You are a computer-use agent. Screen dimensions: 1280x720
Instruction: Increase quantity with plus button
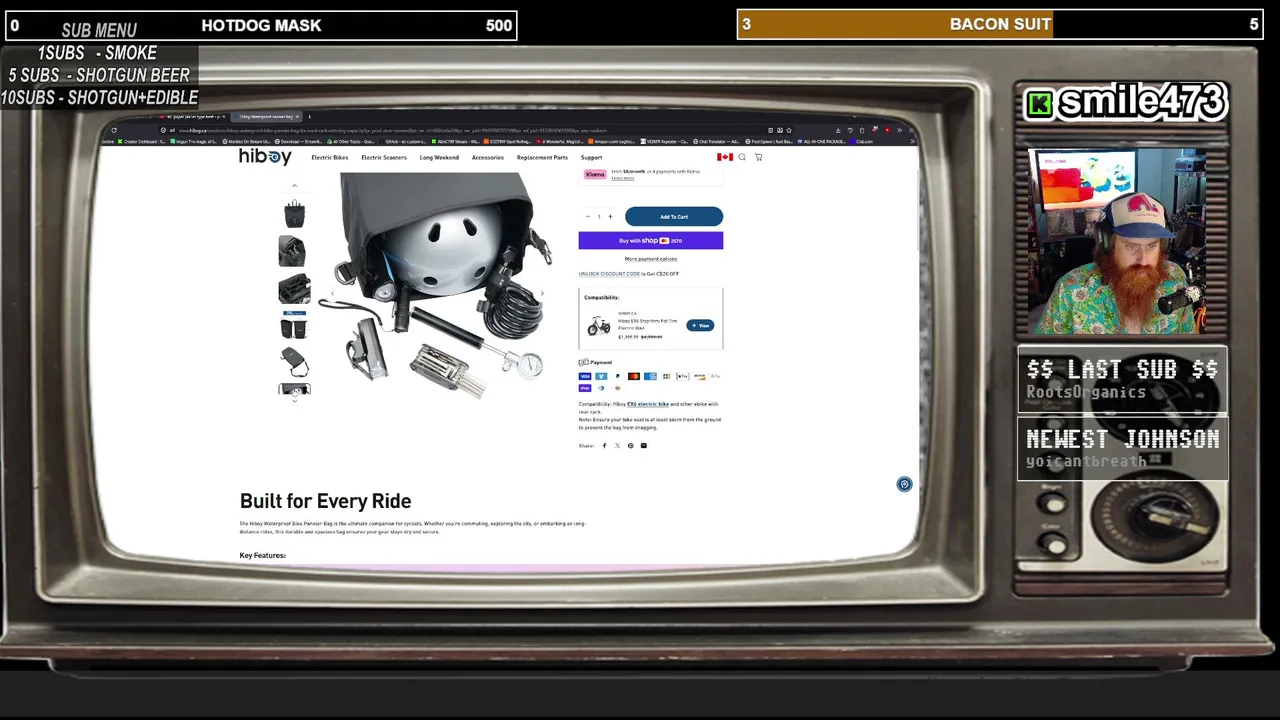click(610, 217)
